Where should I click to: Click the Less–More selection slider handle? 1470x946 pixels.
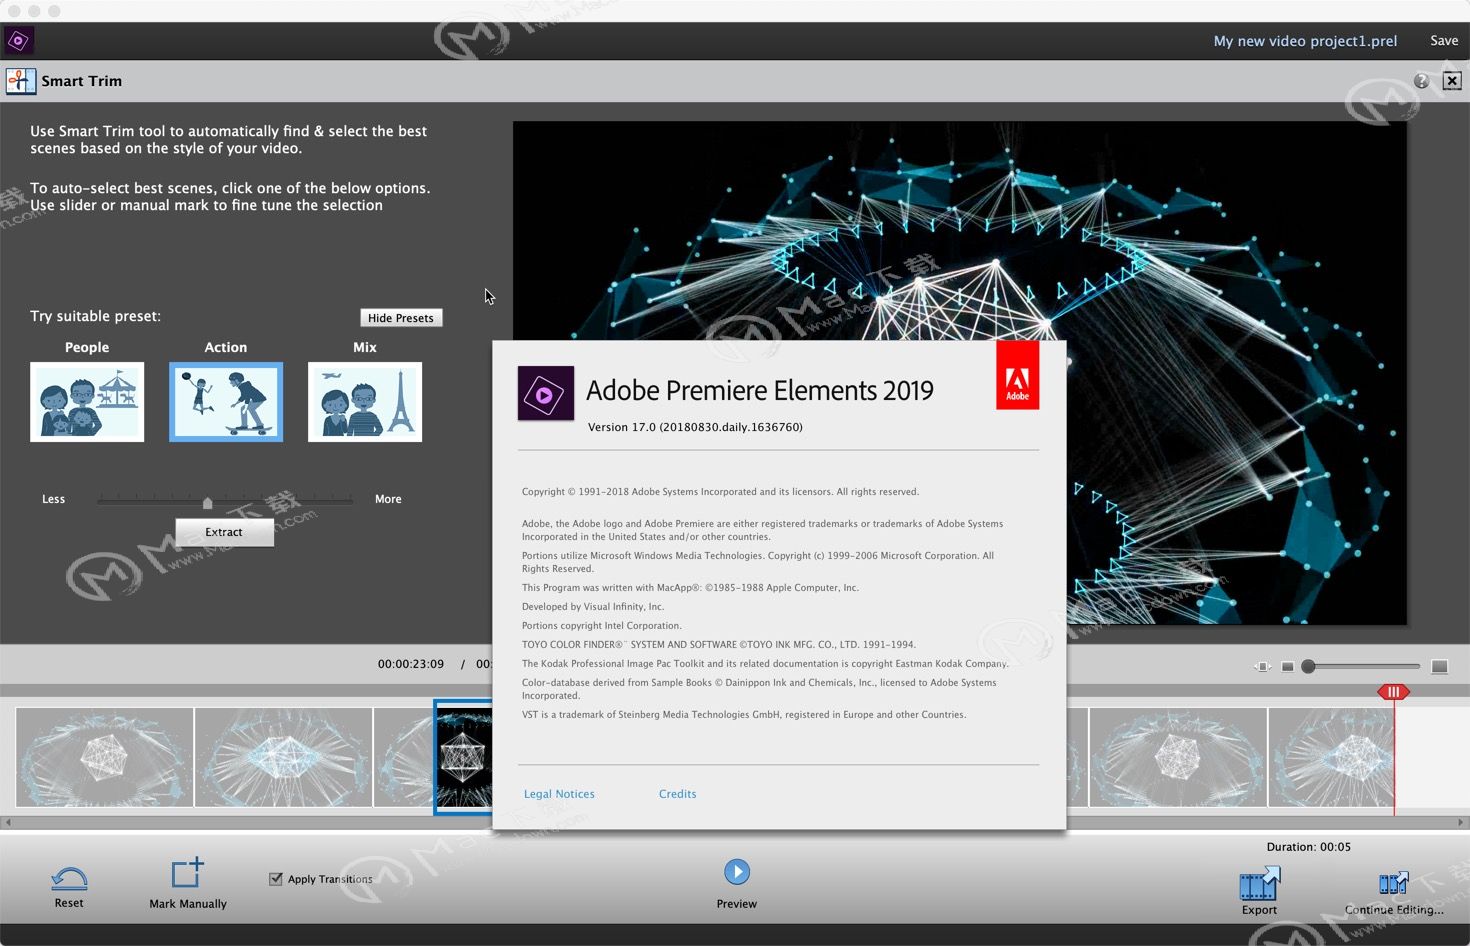coord(207,503)
